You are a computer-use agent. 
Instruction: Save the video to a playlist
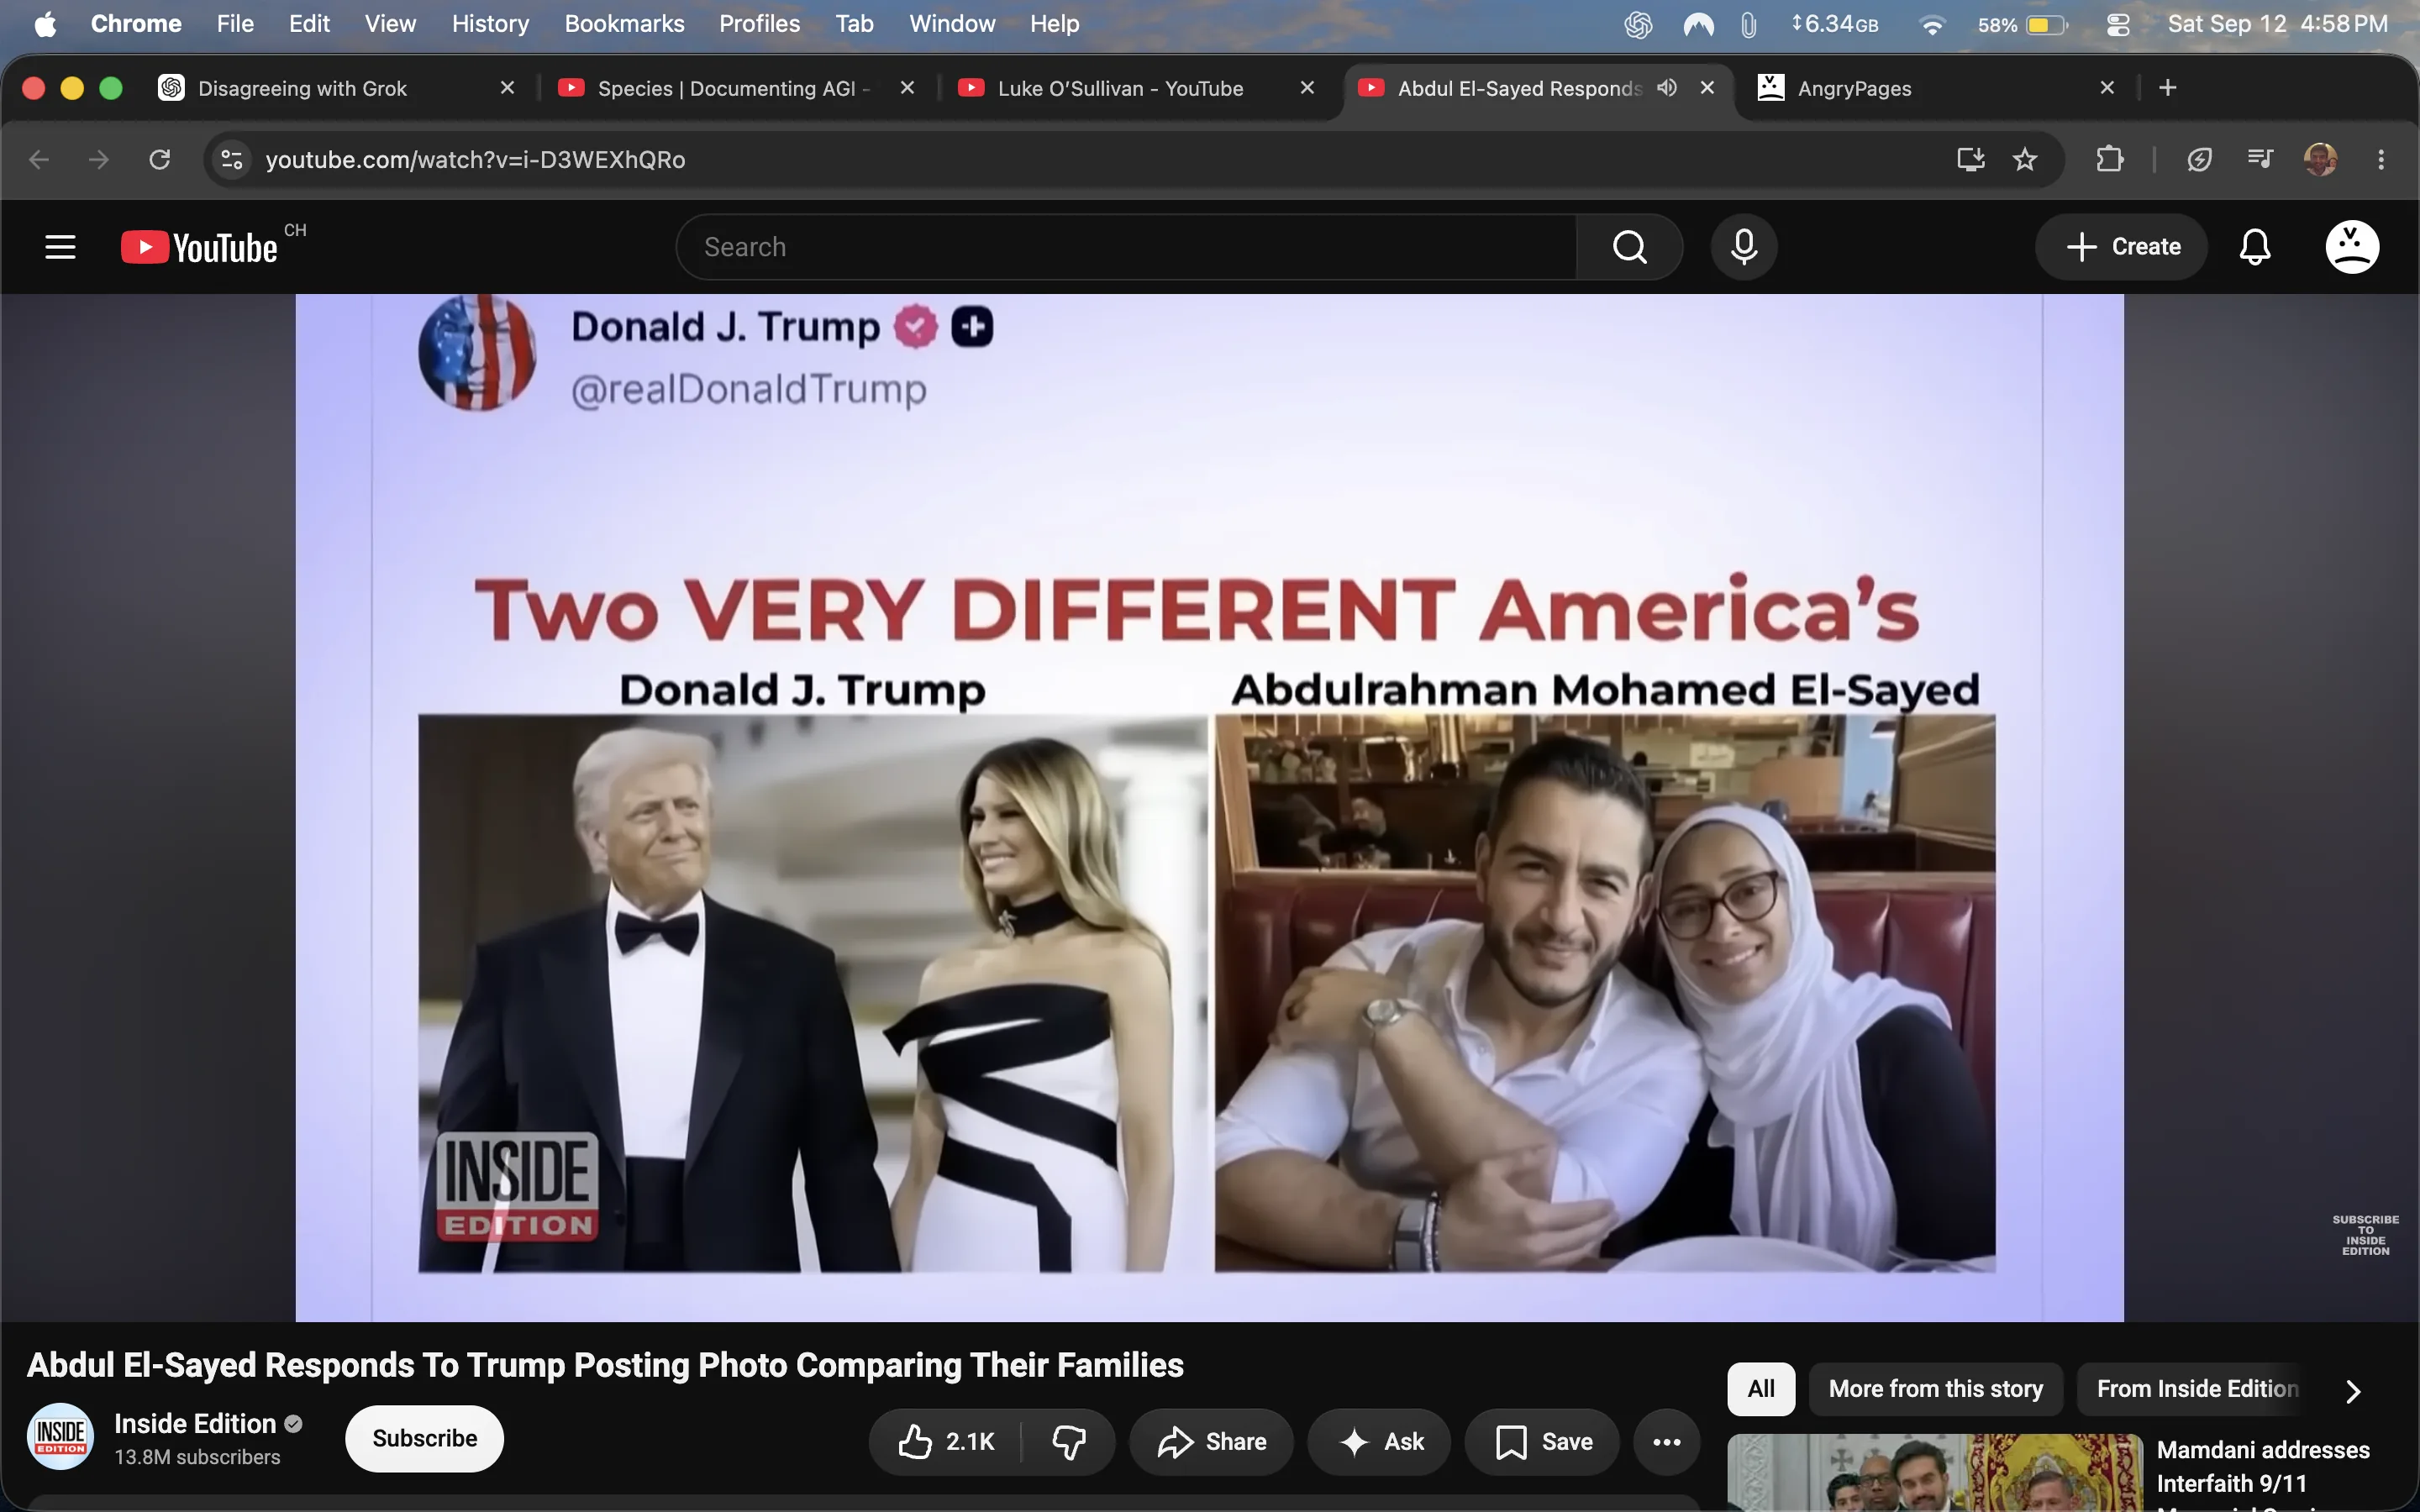click(x=1542, y=1441)
